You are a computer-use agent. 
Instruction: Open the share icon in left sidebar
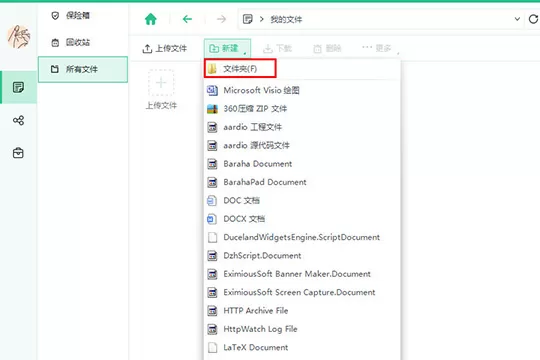(18, 120)
